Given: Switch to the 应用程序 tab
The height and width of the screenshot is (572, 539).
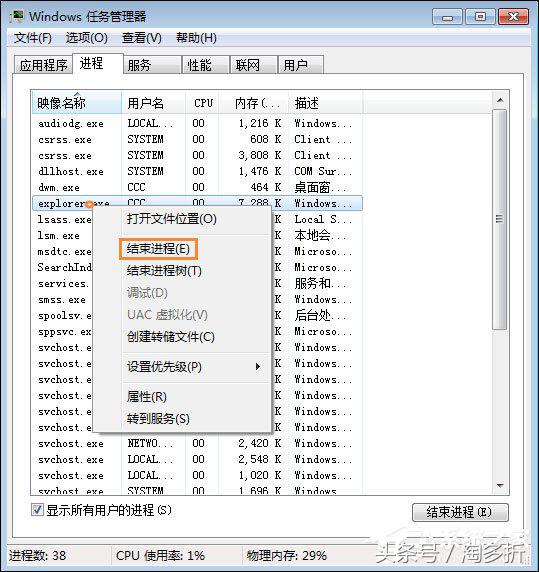Looking at the screenshot, I should click(x=43, y=65).
